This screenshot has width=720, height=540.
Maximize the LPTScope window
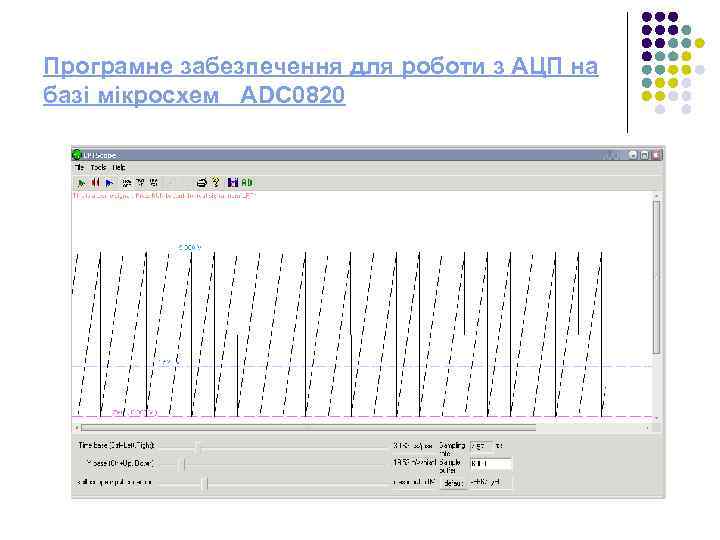coord(644,155)
